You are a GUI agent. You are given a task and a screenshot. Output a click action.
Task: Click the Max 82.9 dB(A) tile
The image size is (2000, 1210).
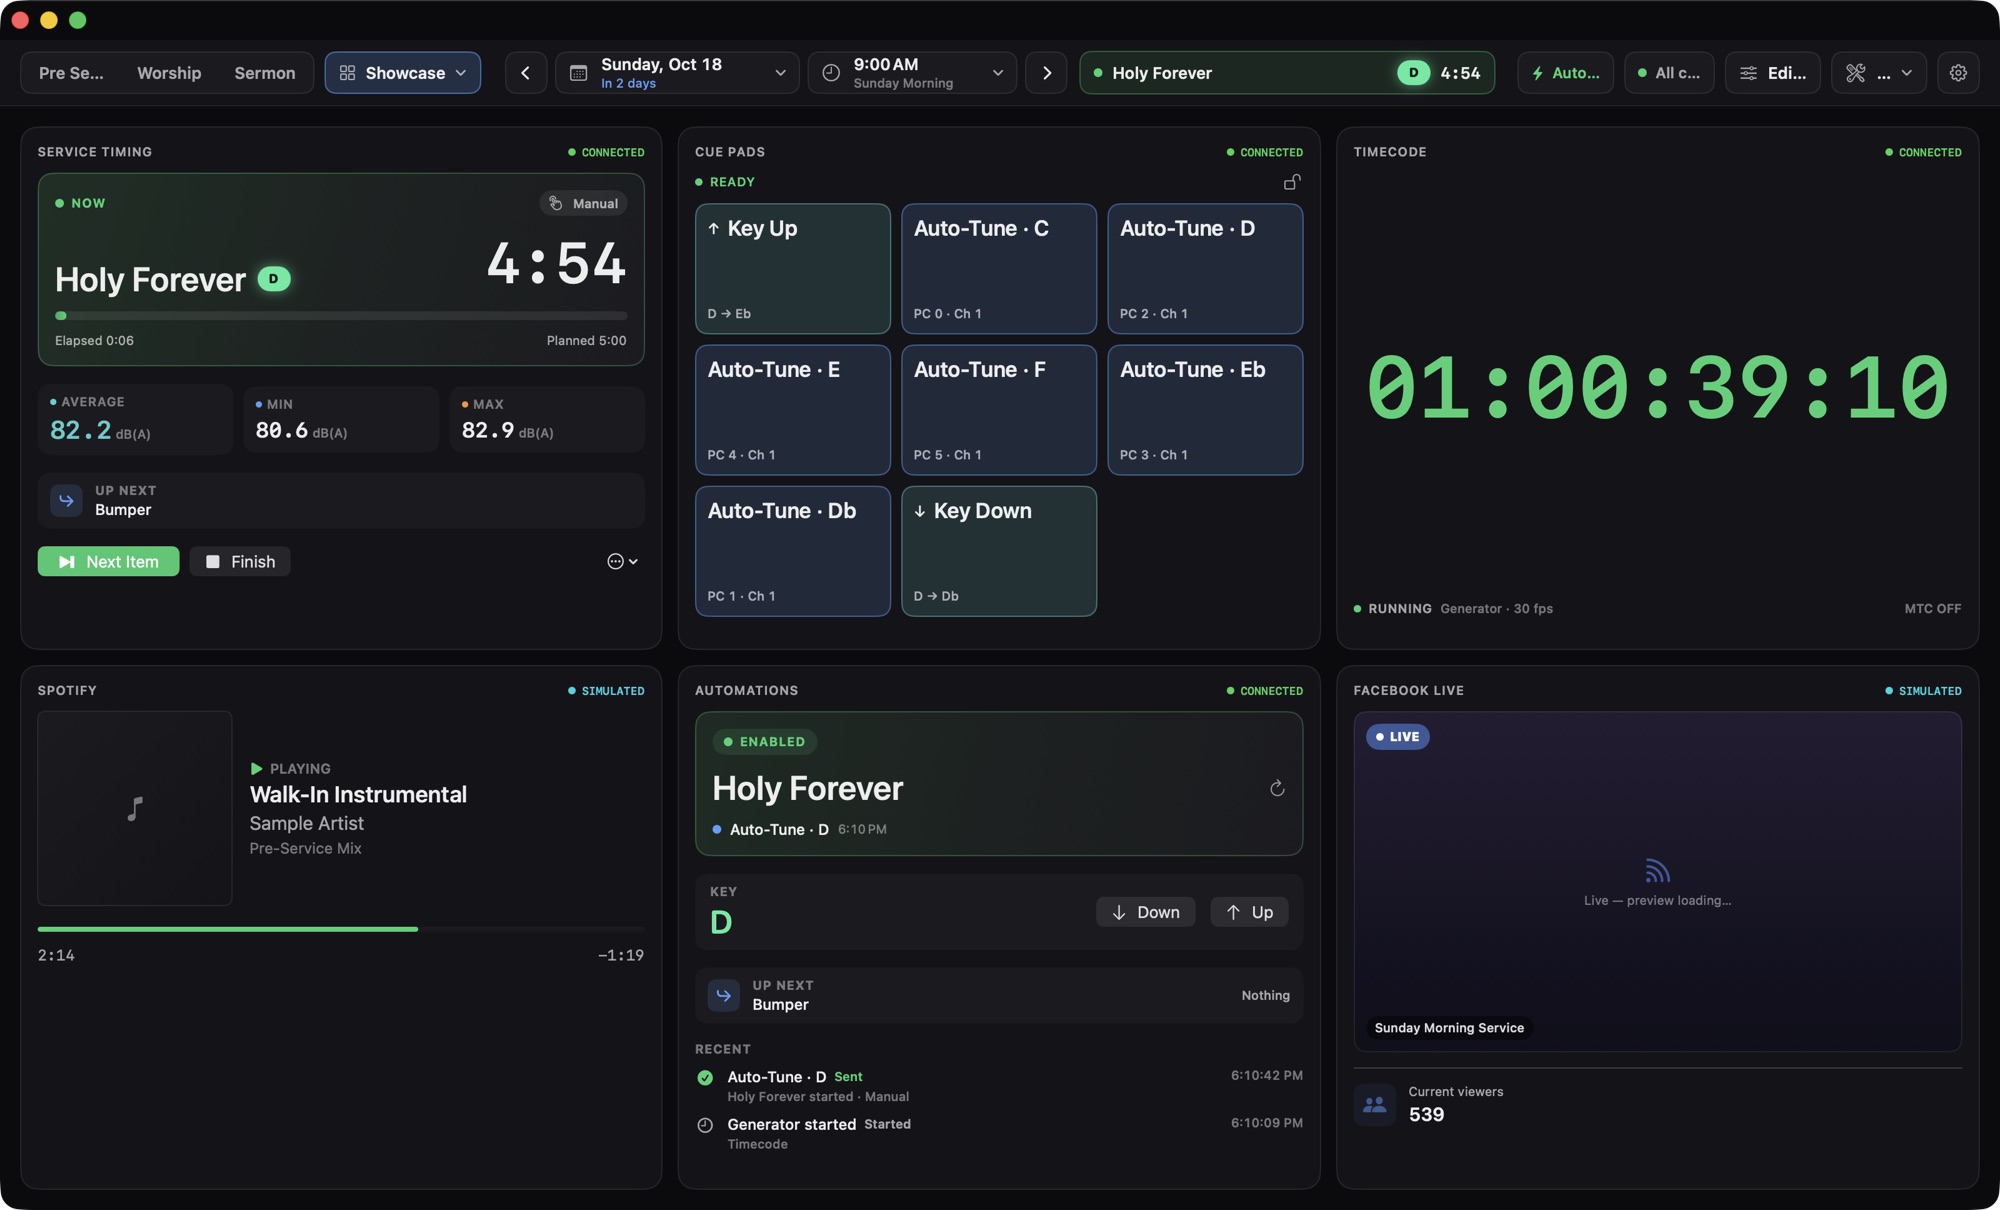[547, 419]
